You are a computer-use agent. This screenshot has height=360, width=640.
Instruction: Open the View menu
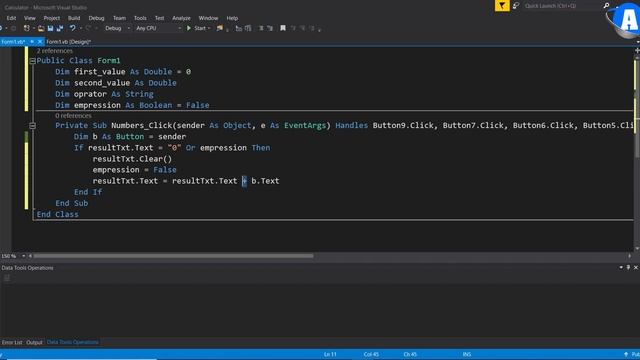30,18
